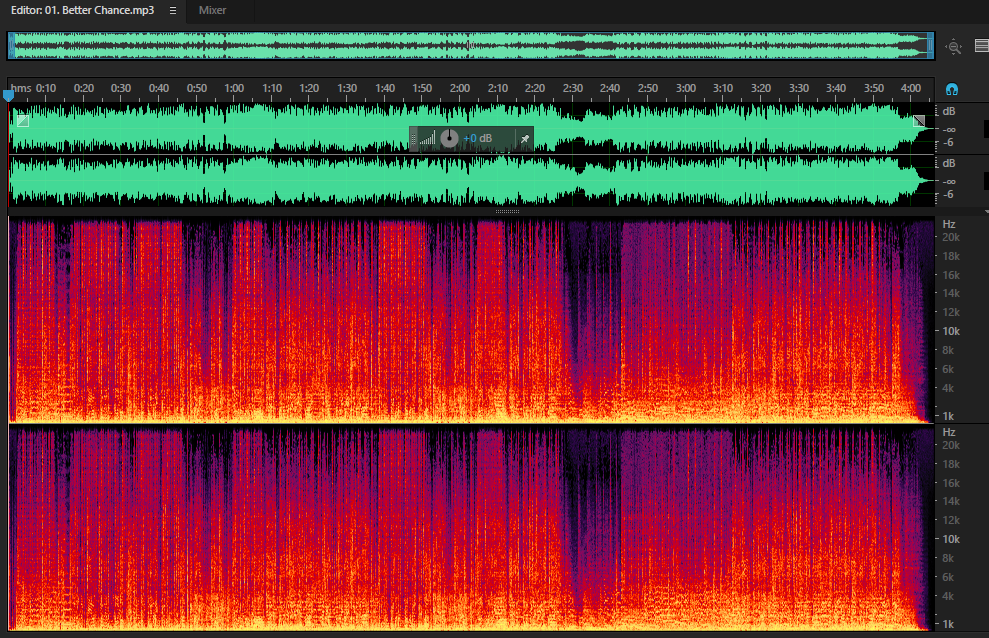This screenshot has width=989, height=638.
Task: Click the 1:00 mark on the time ruler
Action: point(234,88)
